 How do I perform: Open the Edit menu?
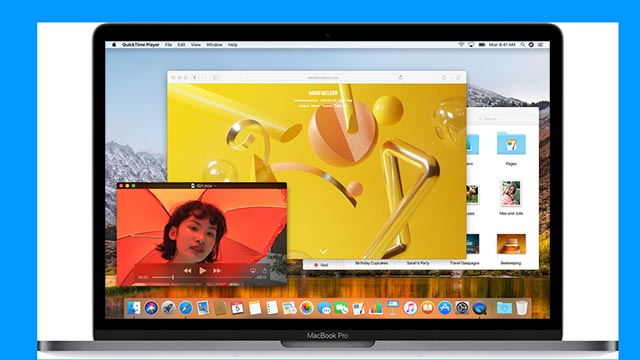182,45
